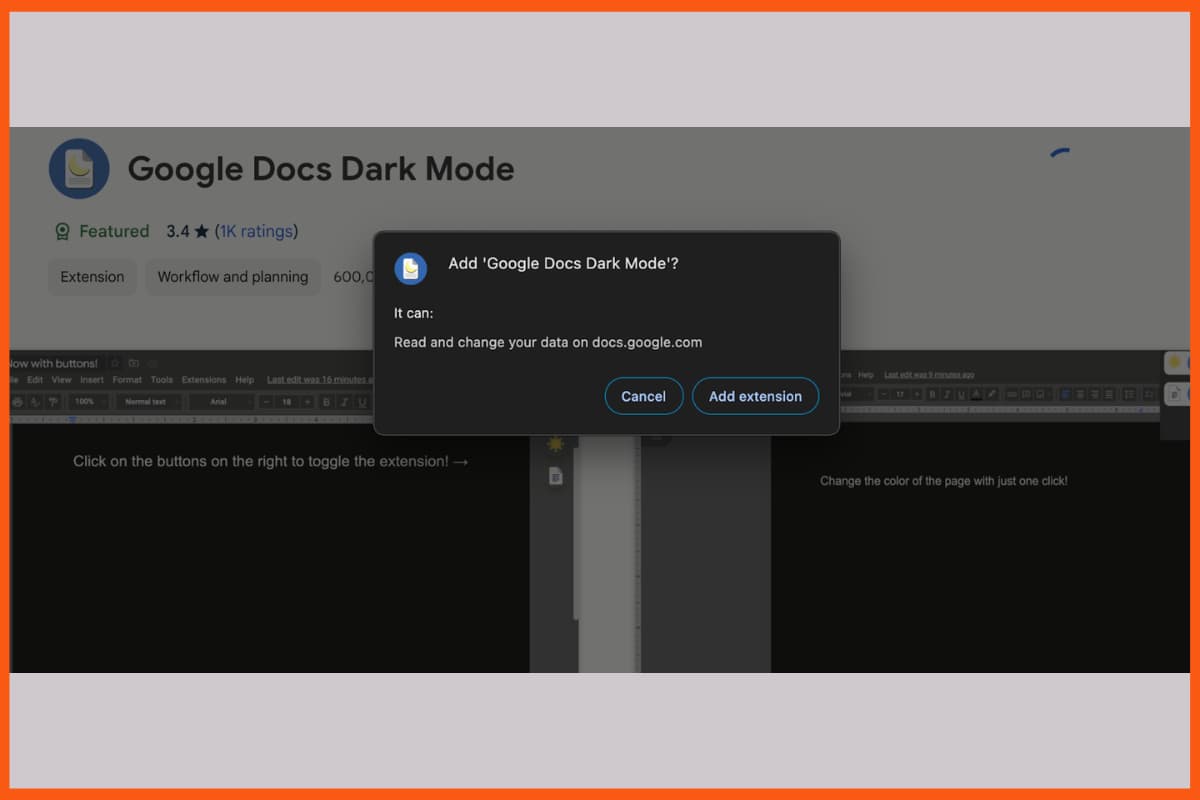
Task: Open the 1K ratings link
Action: (257, 231)
